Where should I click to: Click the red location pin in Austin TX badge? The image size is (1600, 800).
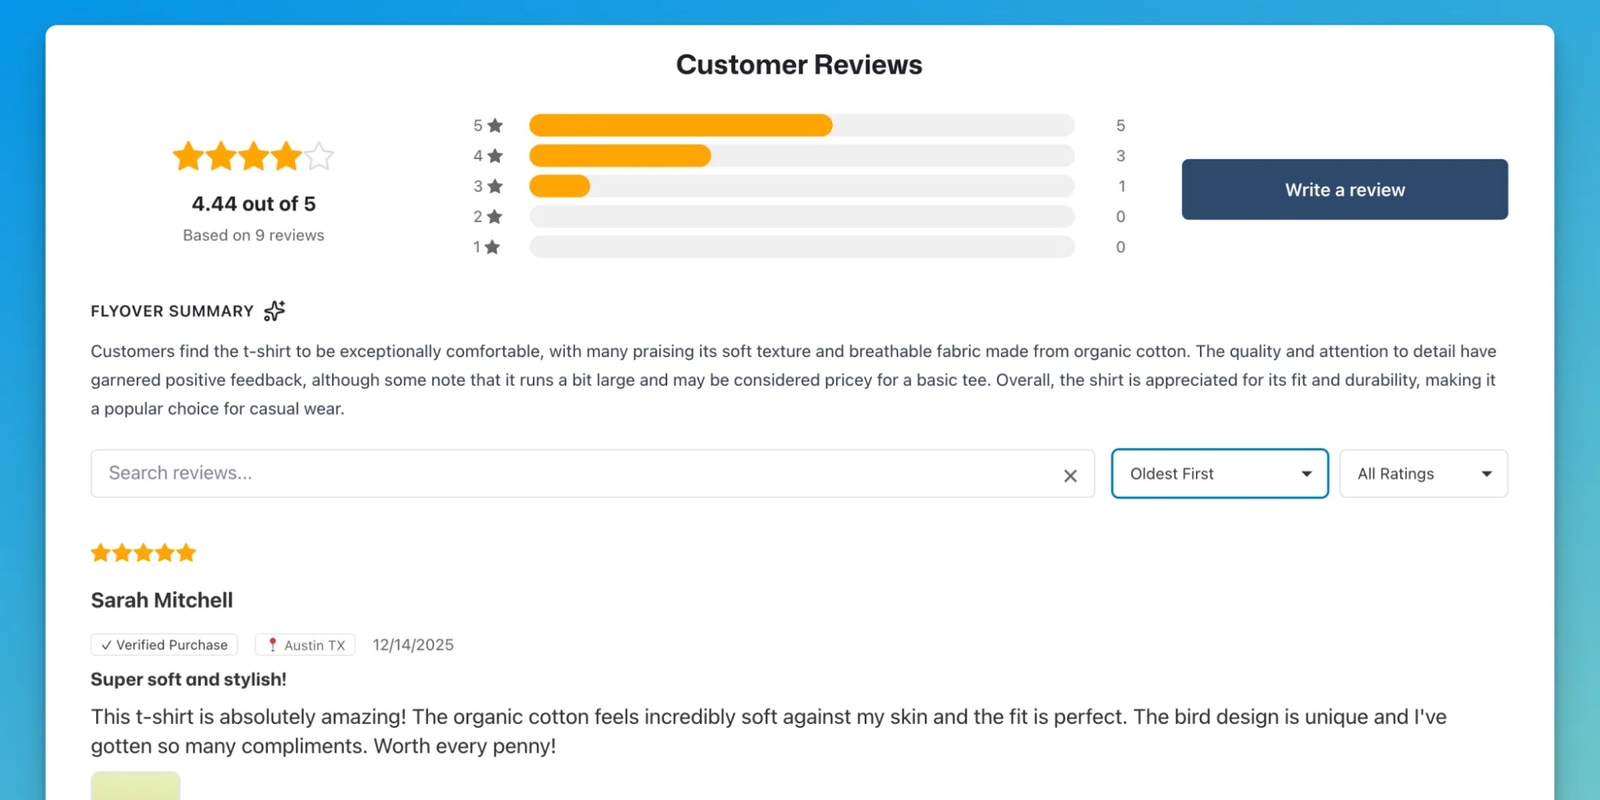273,644
